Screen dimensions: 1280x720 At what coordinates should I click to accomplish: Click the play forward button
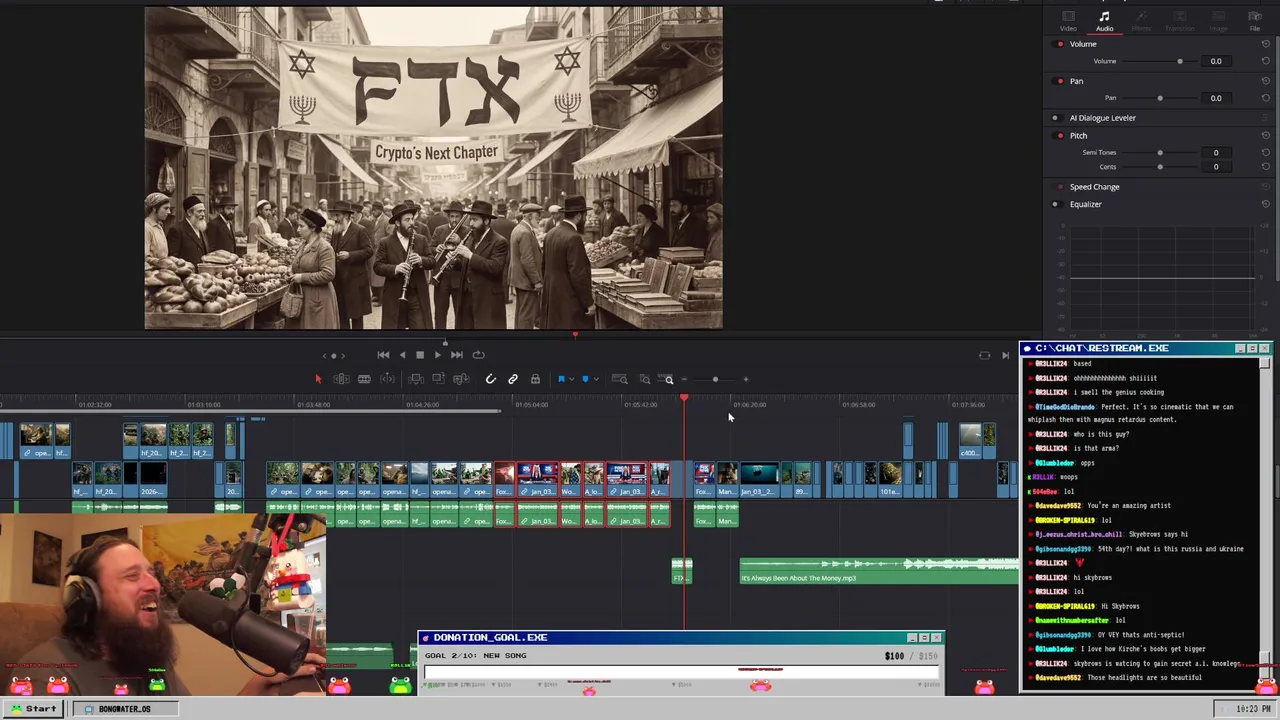pos(437,355)
